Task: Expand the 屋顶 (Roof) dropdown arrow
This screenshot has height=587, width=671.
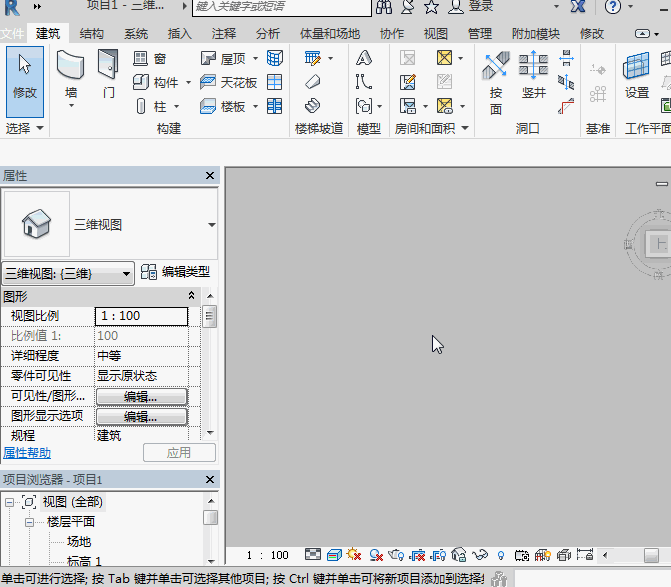Action: (x=254, y=59)
